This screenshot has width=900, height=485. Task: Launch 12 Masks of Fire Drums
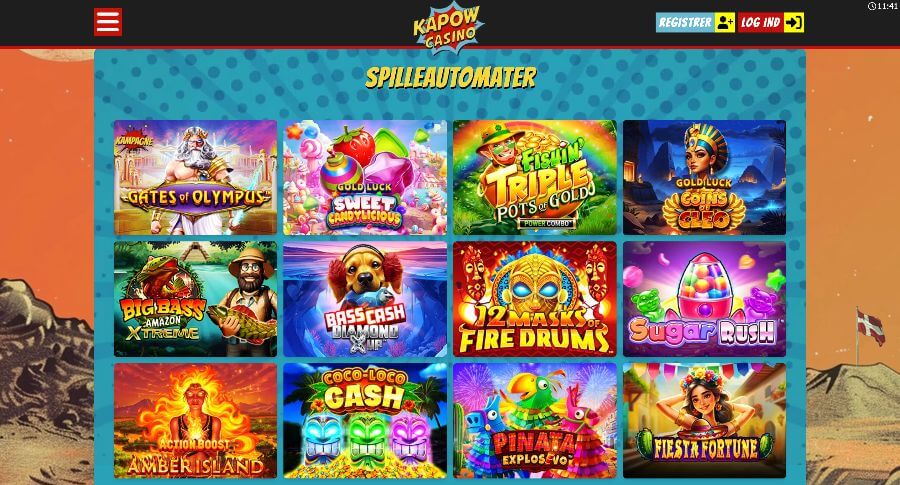535,299
